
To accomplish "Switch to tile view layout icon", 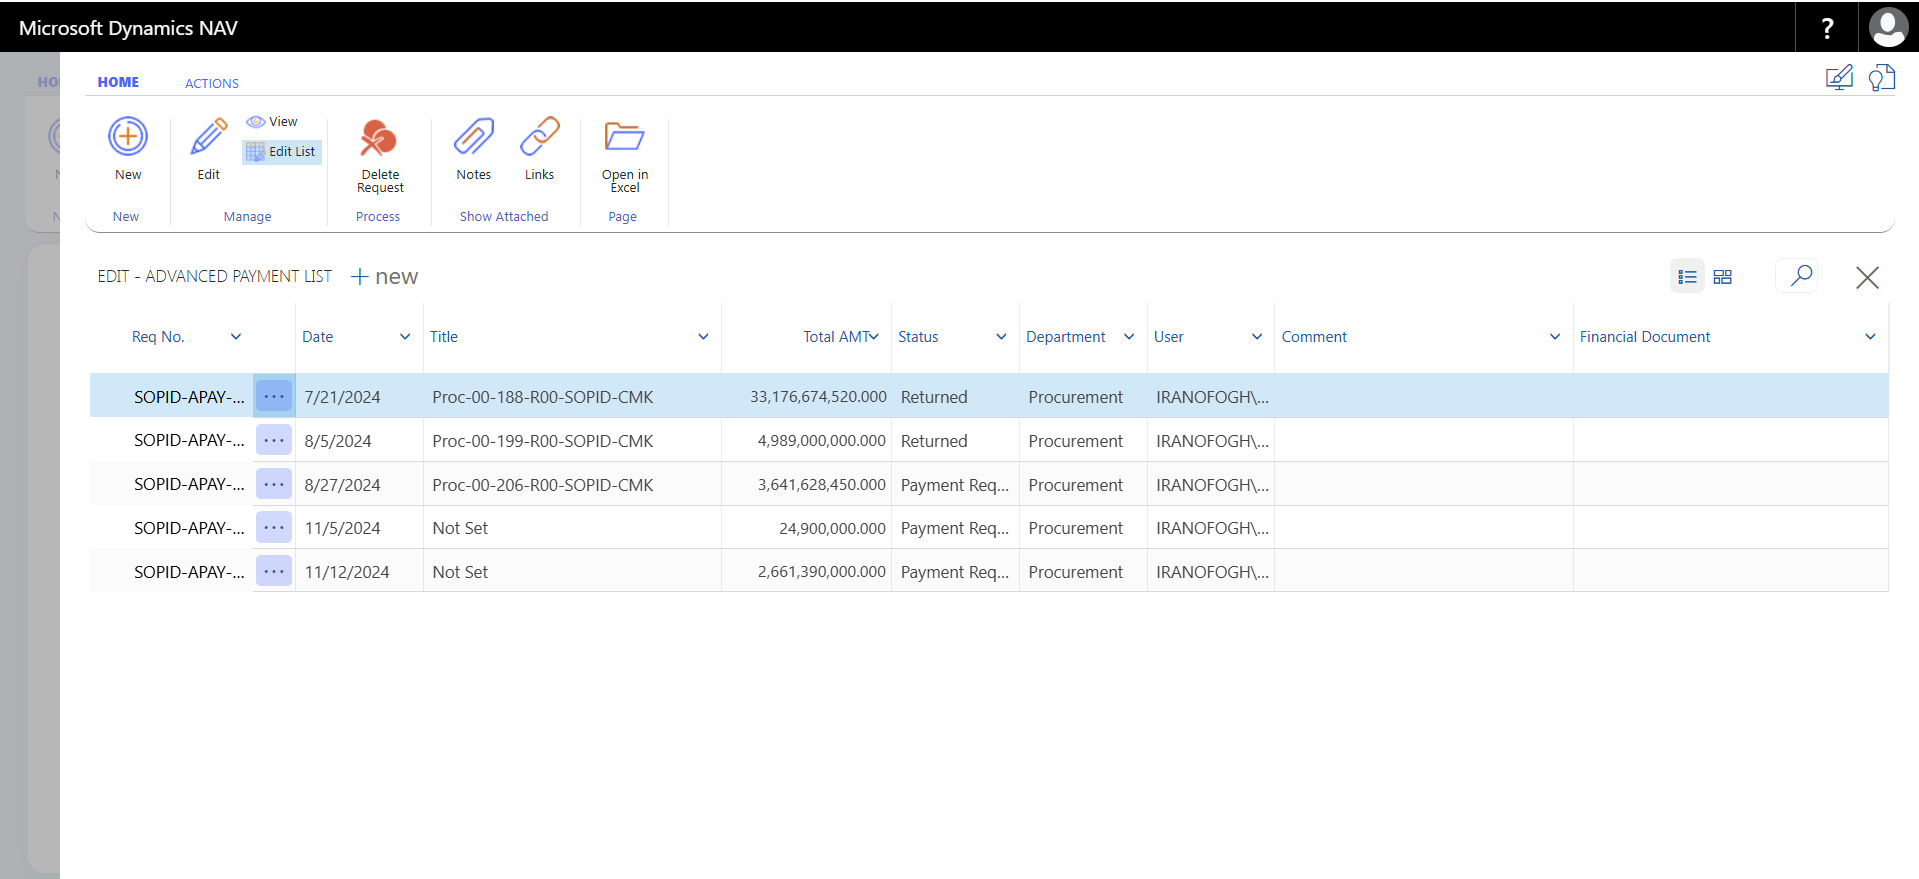I will pyautogui.click(x=1722, y=277).
